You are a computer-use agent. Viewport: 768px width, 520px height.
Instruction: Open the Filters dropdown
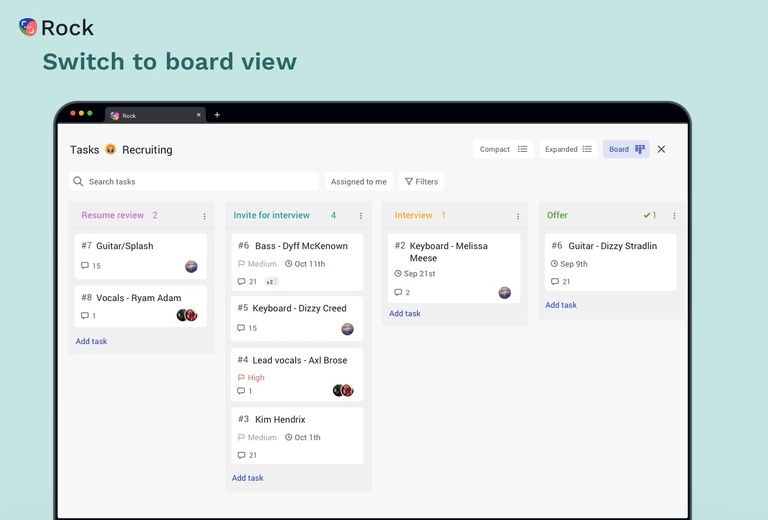(x=421, y=182)
